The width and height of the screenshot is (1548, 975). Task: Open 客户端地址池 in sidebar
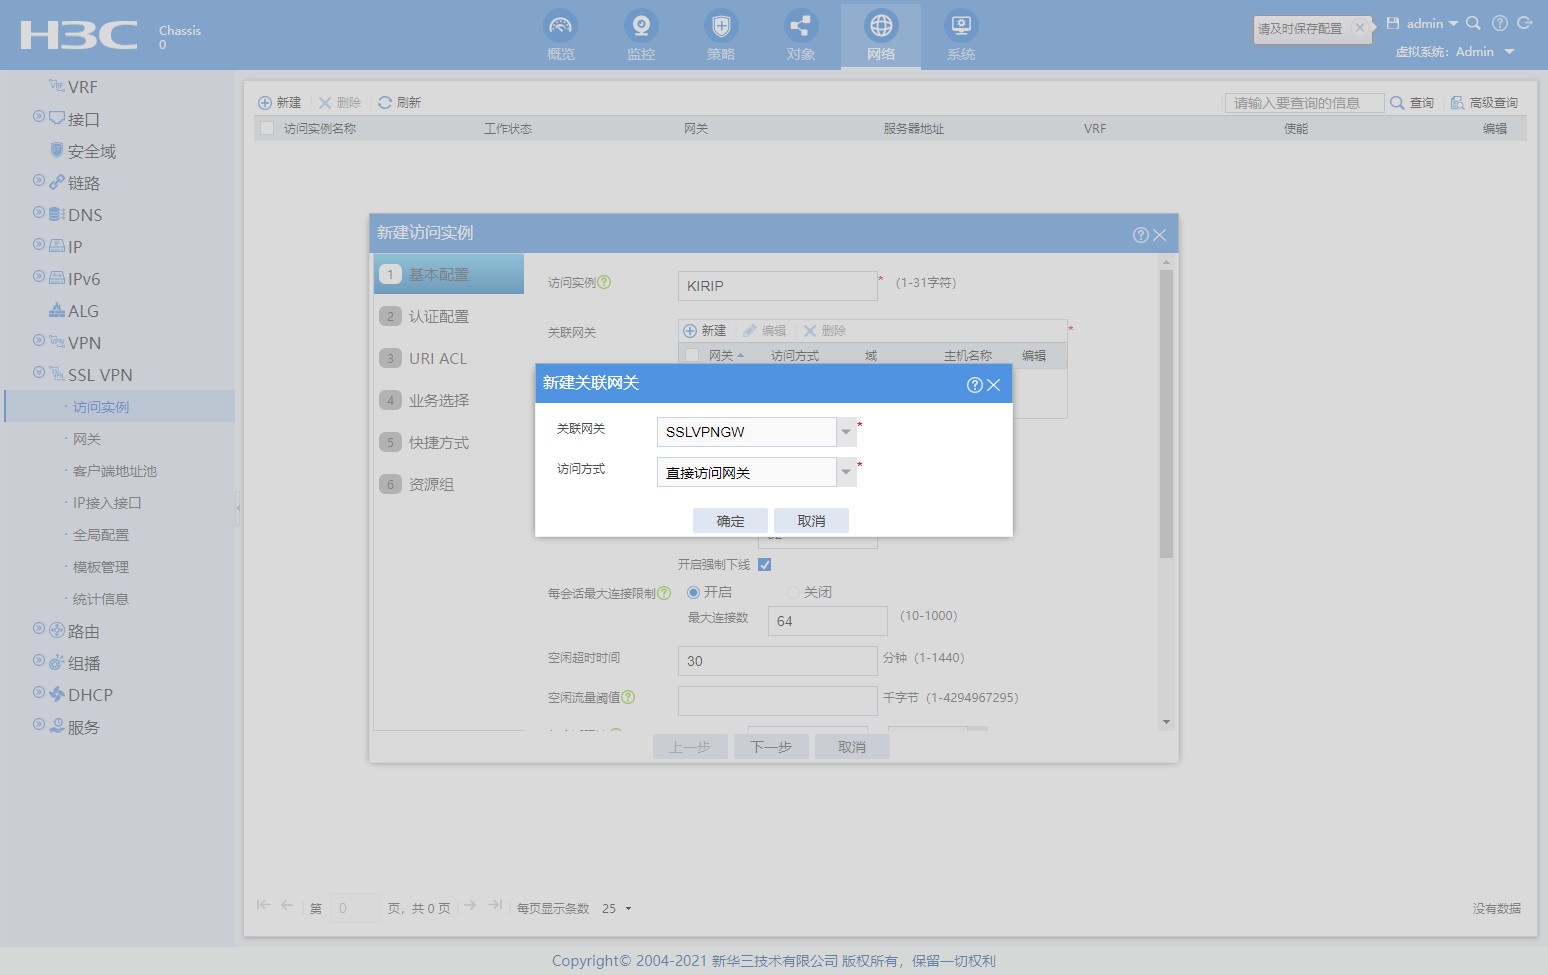(x=115, y=471)
